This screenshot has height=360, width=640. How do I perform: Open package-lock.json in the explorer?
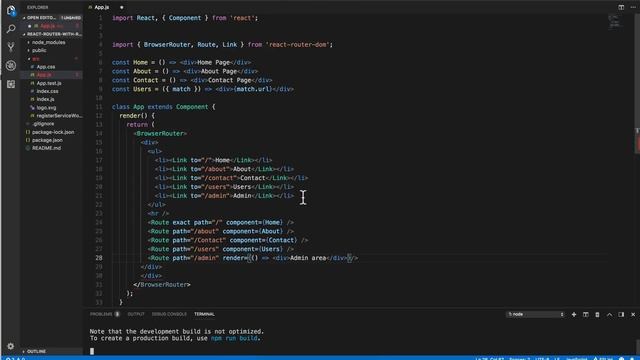tap(53, 132)
